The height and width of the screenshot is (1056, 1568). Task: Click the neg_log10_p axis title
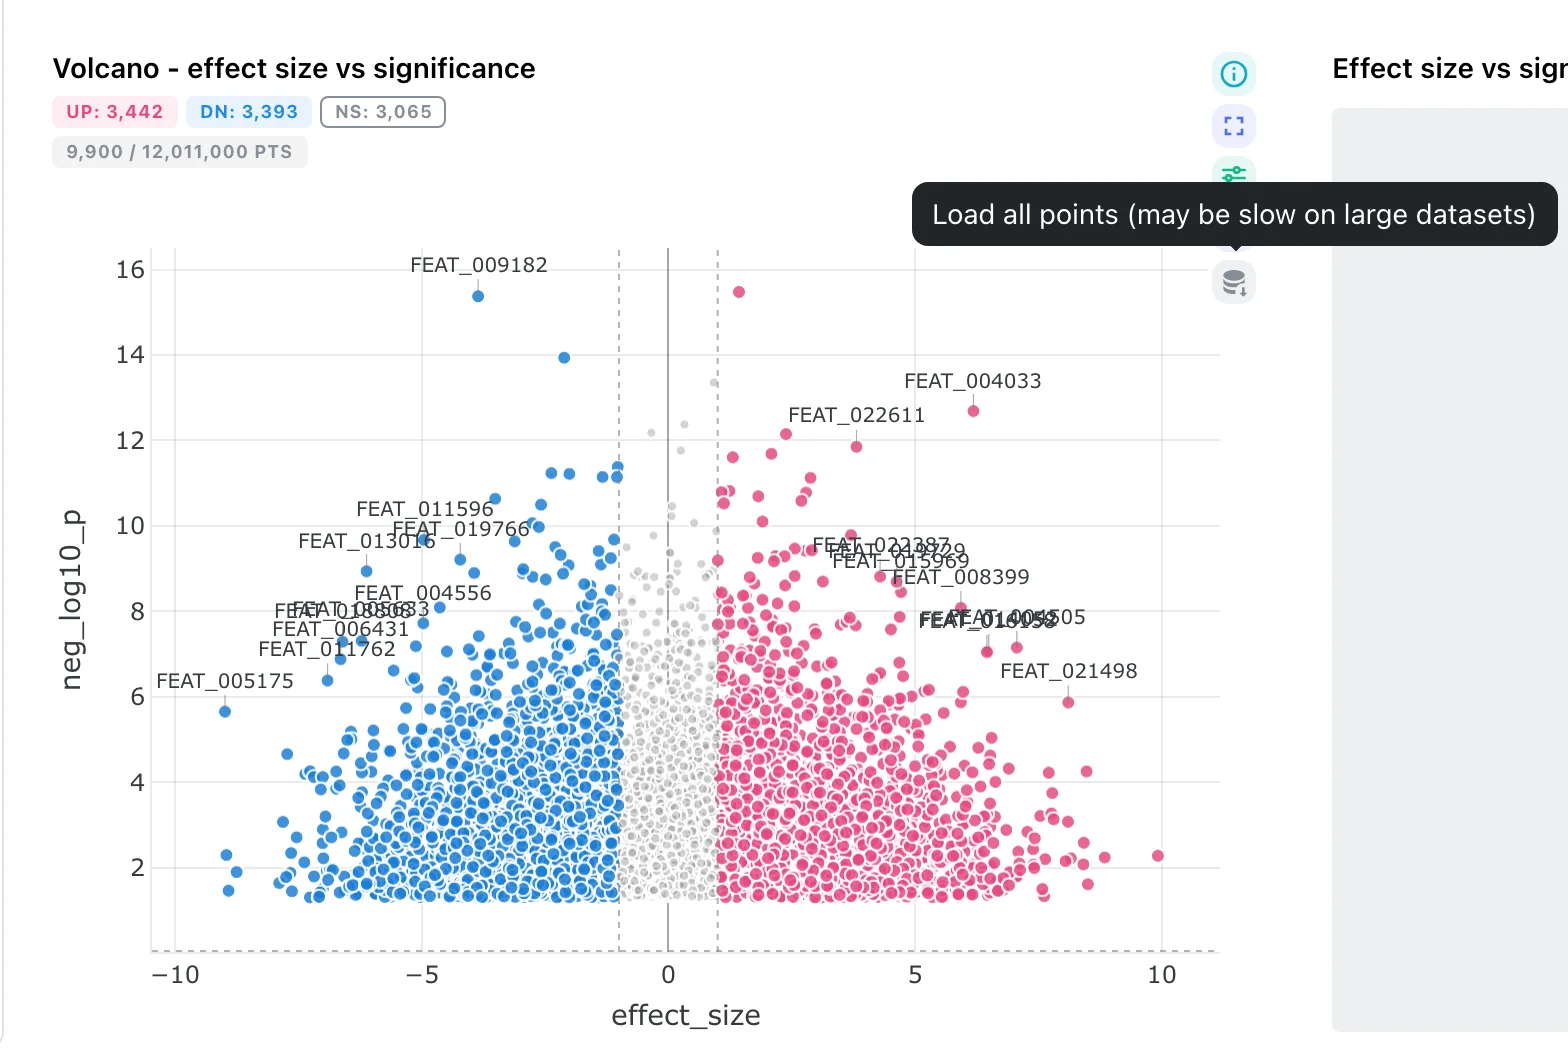(x=72, y=600)
